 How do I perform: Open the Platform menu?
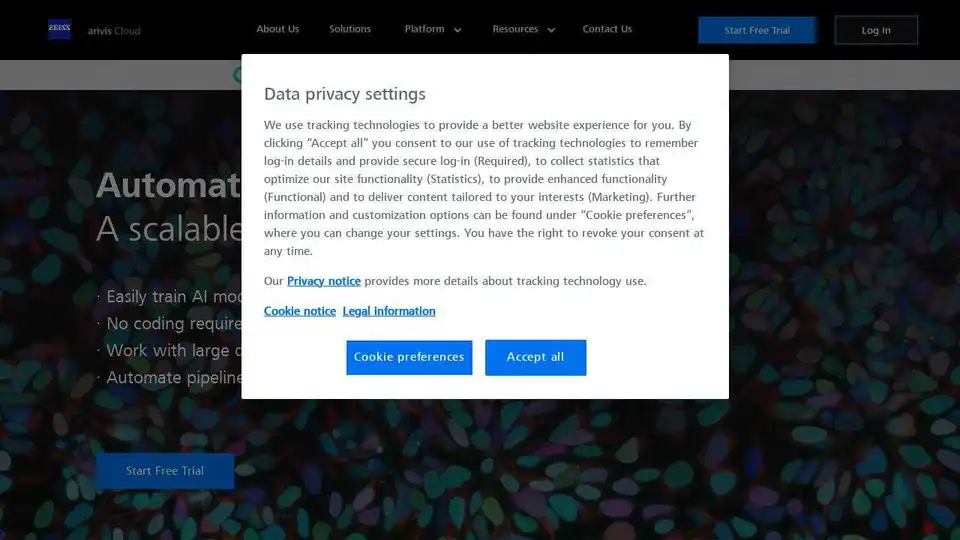pyautogui.click(x=424, y=29)
